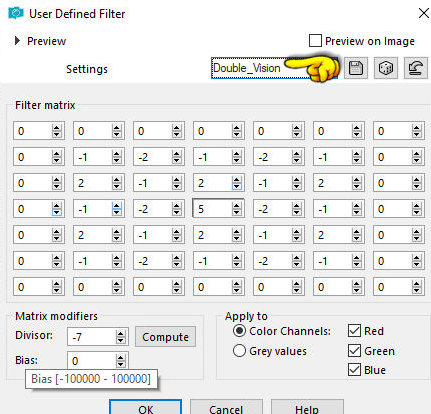Increase the Divisor value with its up arrow
Viewport: 431px width, 414px height.
pyautogui.click(x=120, y=333)
